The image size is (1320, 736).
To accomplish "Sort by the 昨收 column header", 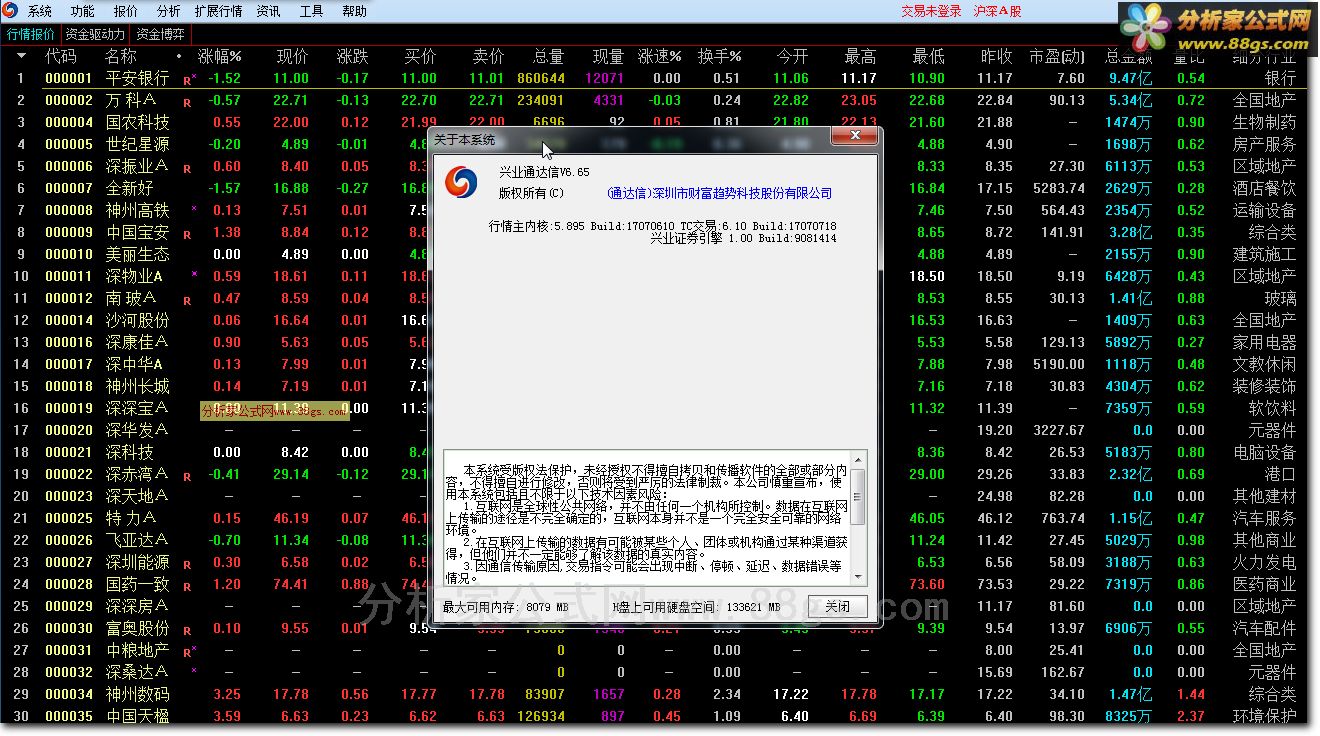I will point(996,57).
